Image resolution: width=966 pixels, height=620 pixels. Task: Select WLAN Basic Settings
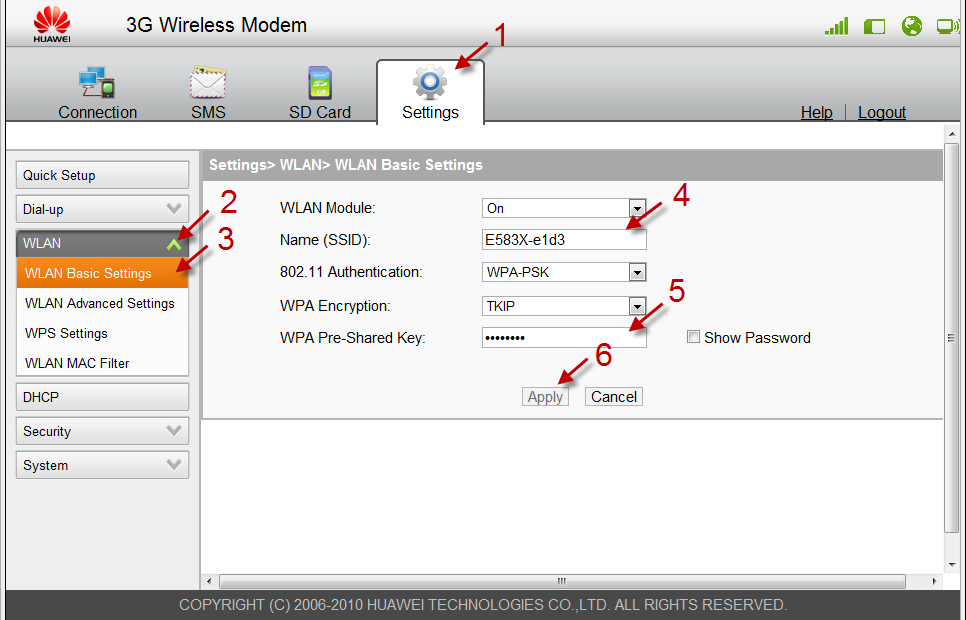click(102, 273)
